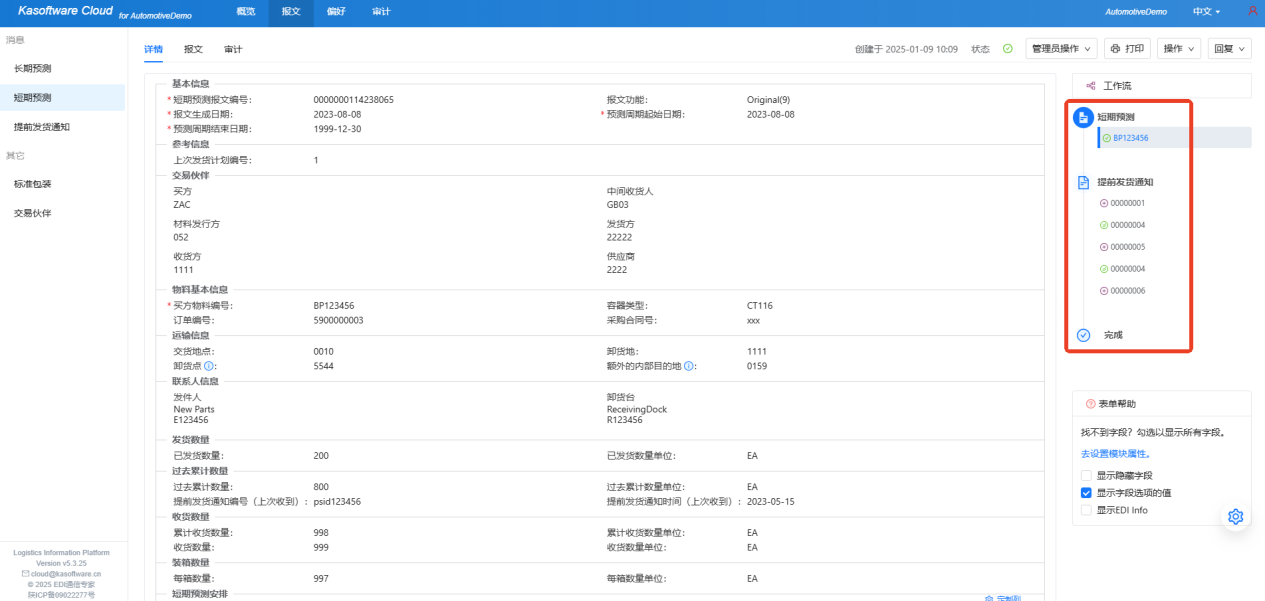The height and width of the screenshot is (601, 1265).
Task: Click the status icon beside 00000005
Action: [1104, 247]
